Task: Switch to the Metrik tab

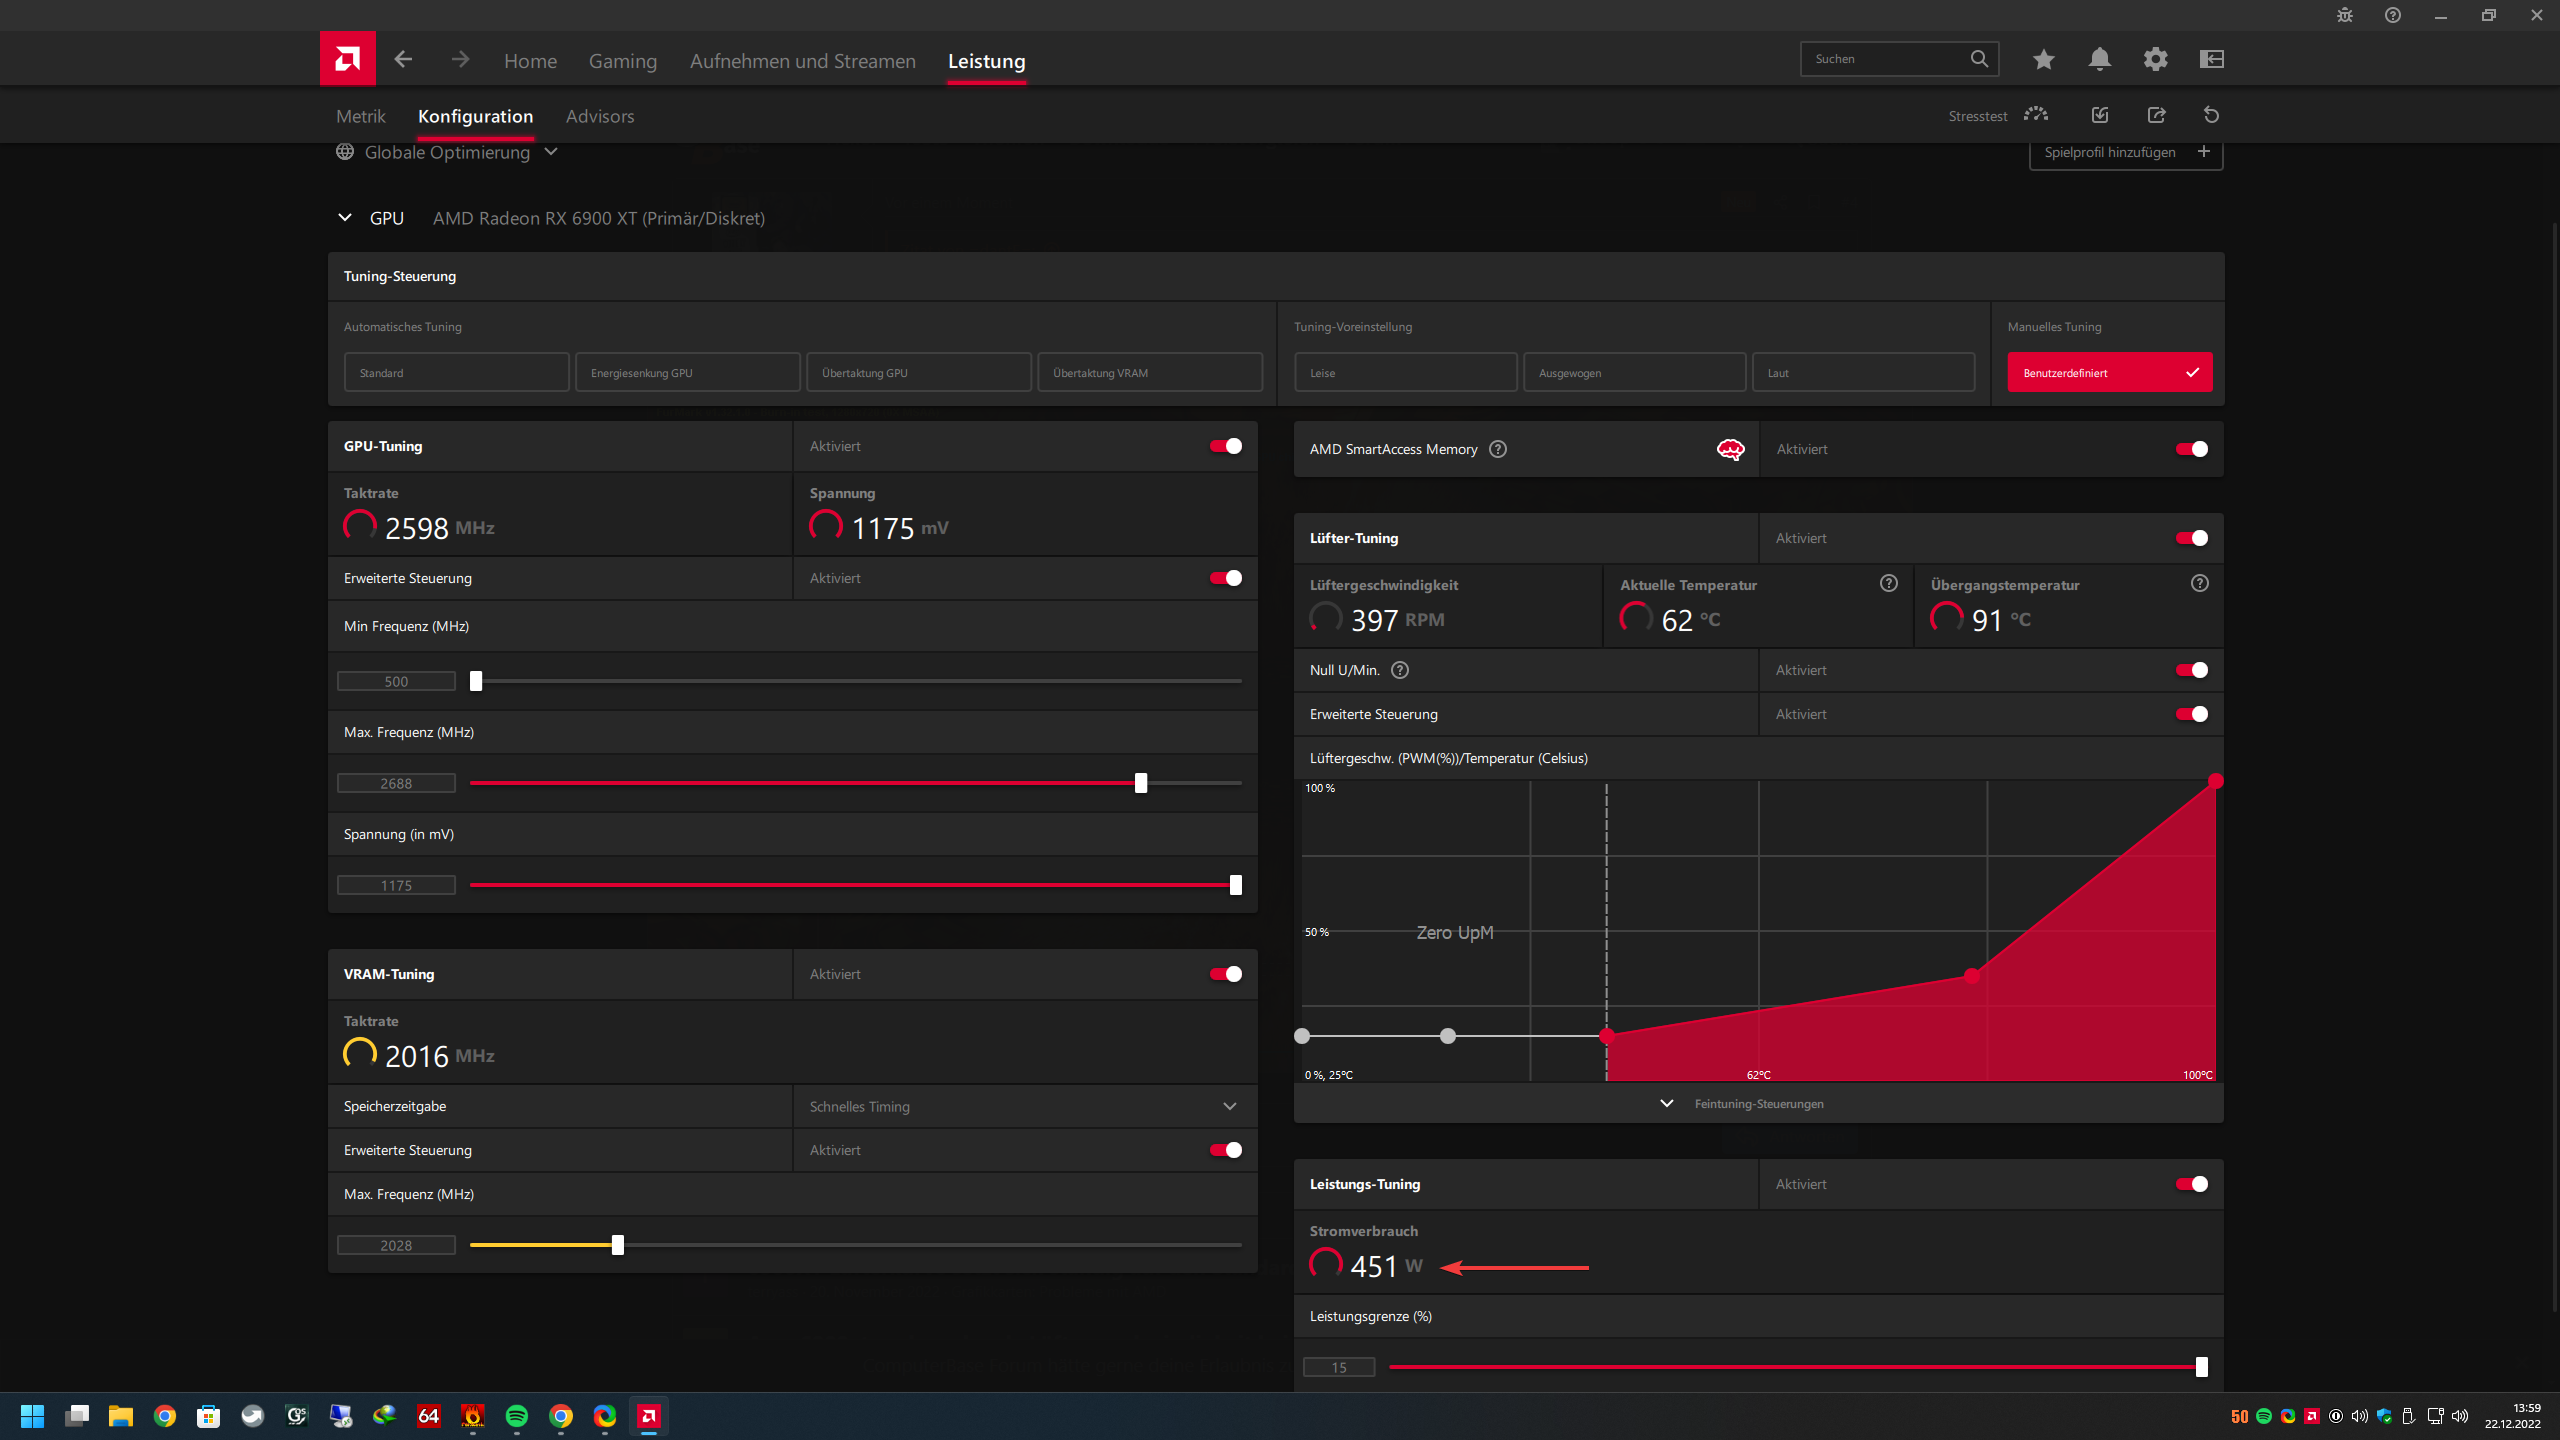Action: pyautogui.click(x=360, y=116)
